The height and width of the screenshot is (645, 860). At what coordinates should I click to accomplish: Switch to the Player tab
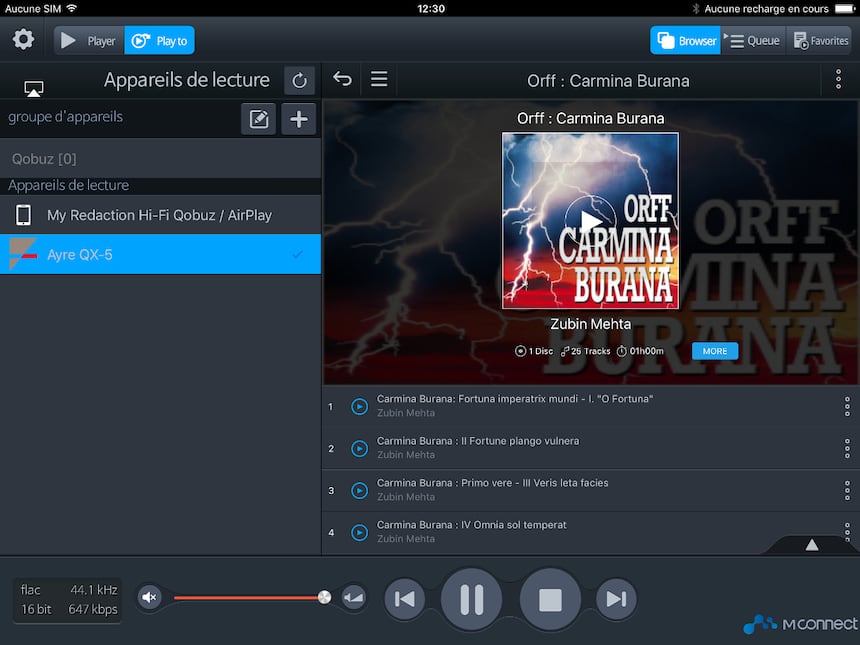click(89, 41)
